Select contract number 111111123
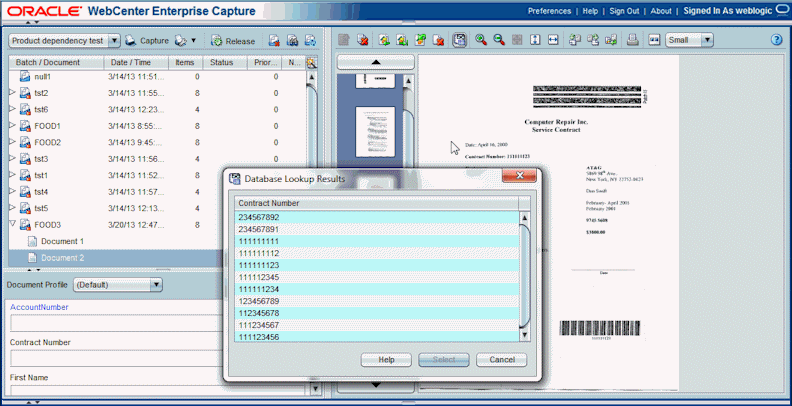Viewport: 792px width, 406px height. (377, 265)
